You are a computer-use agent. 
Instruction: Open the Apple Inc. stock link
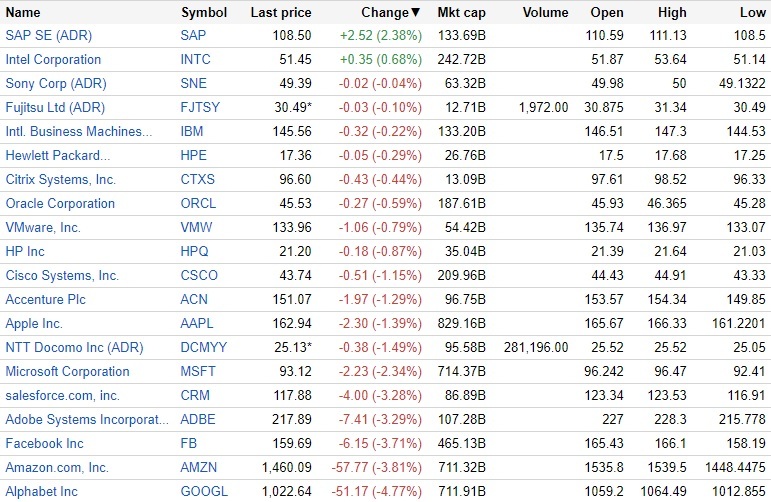[x=34, y=324]
